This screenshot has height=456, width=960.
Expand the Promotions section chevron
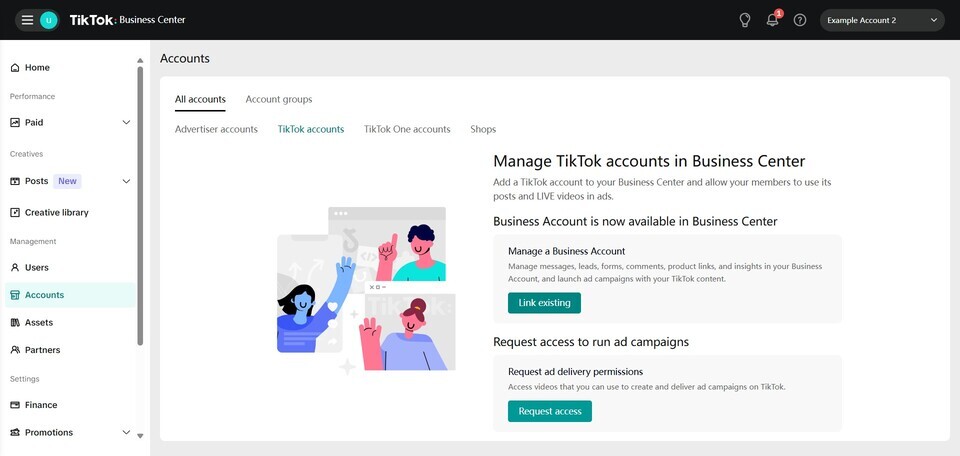coord(126,433)
